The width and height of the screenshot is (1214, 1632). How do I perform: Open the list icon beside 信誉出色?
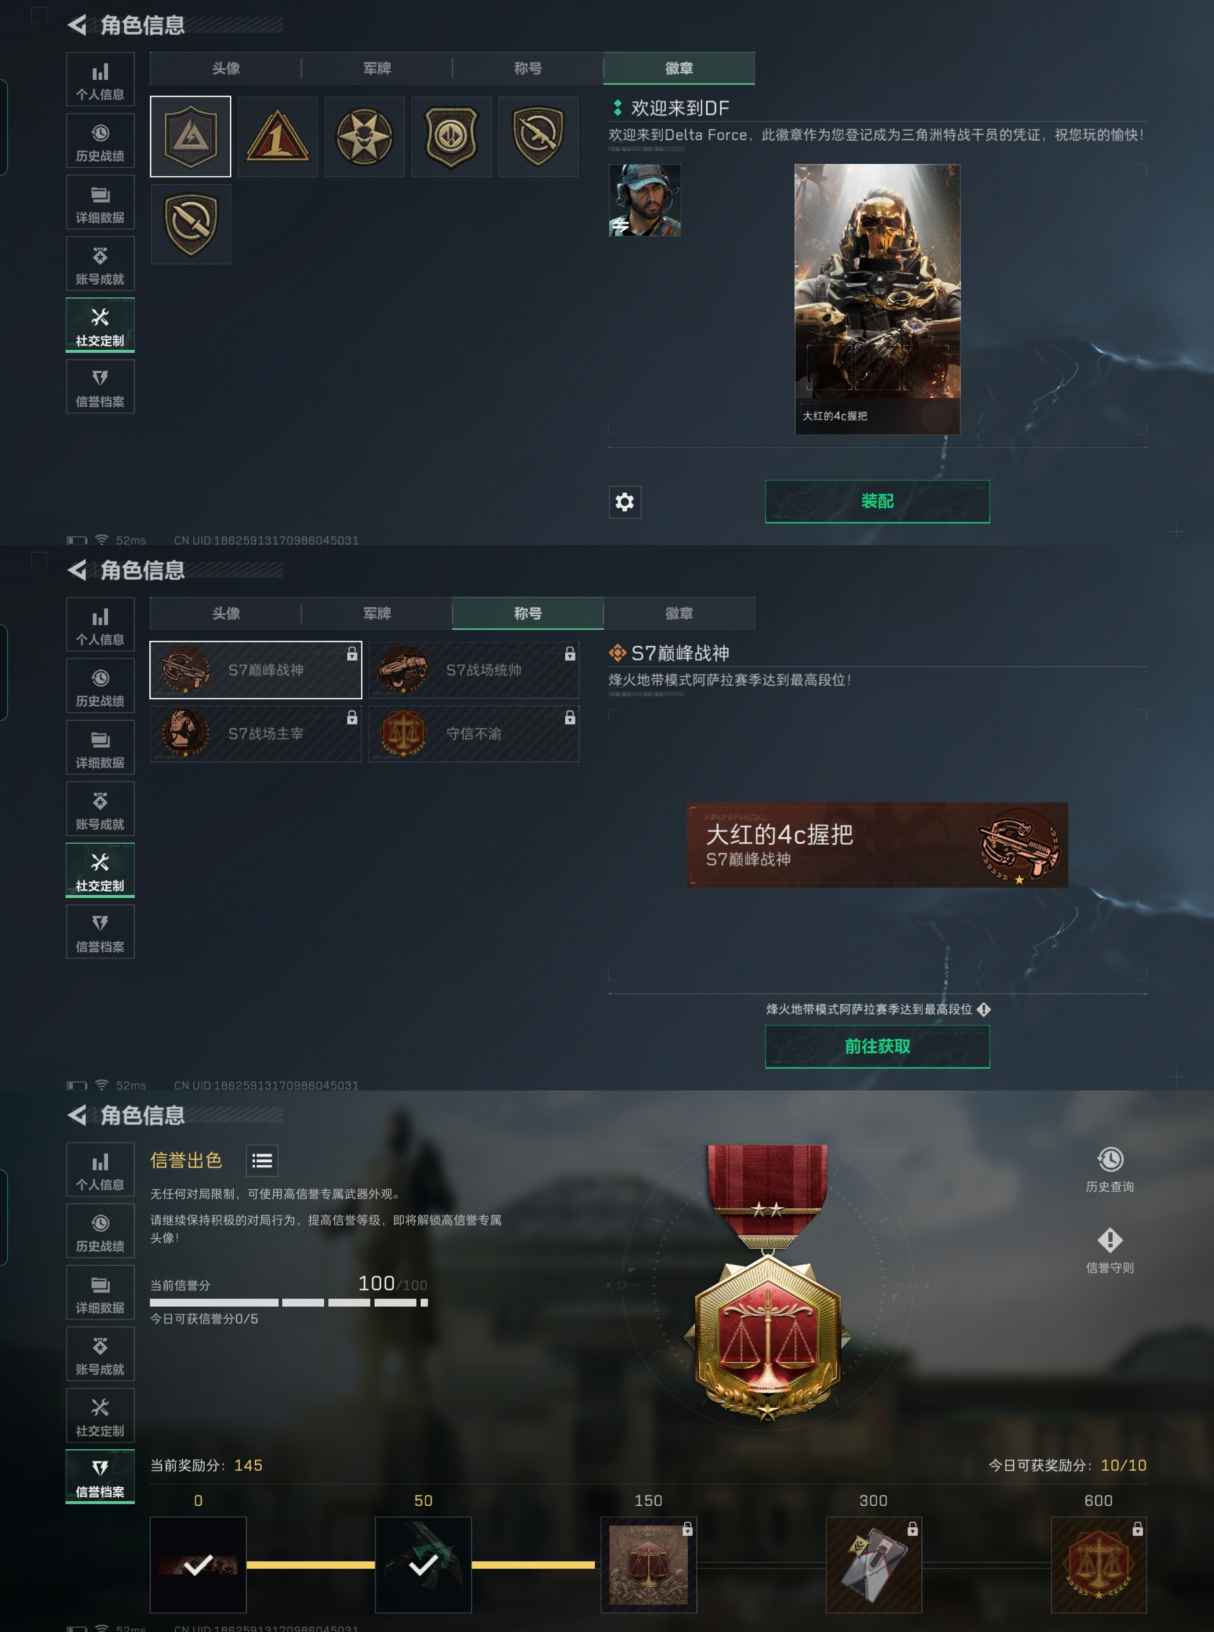262,1160
